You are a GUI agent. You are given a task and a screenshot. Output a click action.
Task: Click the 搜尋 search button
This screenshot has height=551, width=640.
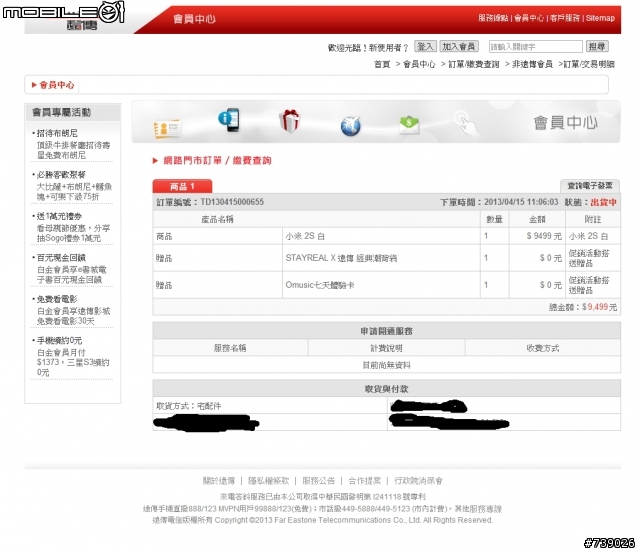[597, 47]
